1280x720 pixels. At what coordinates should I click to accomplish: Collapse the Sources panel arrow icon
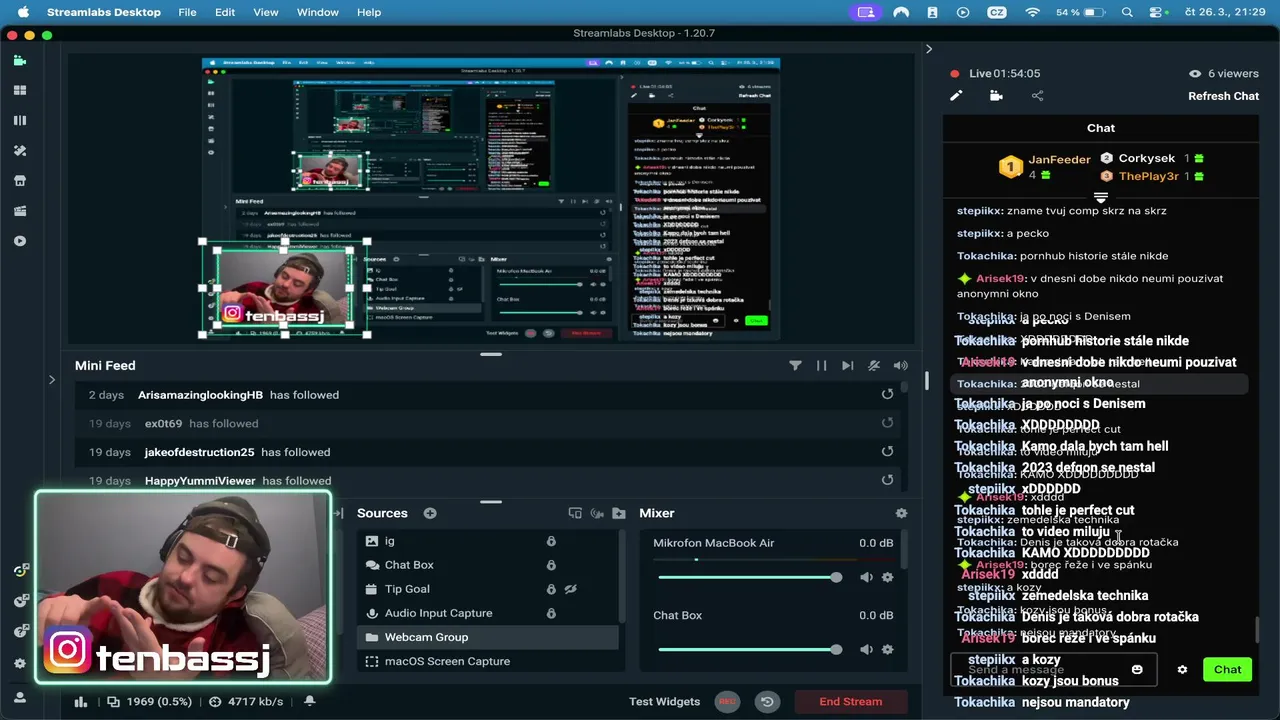(x=338, y=513)
